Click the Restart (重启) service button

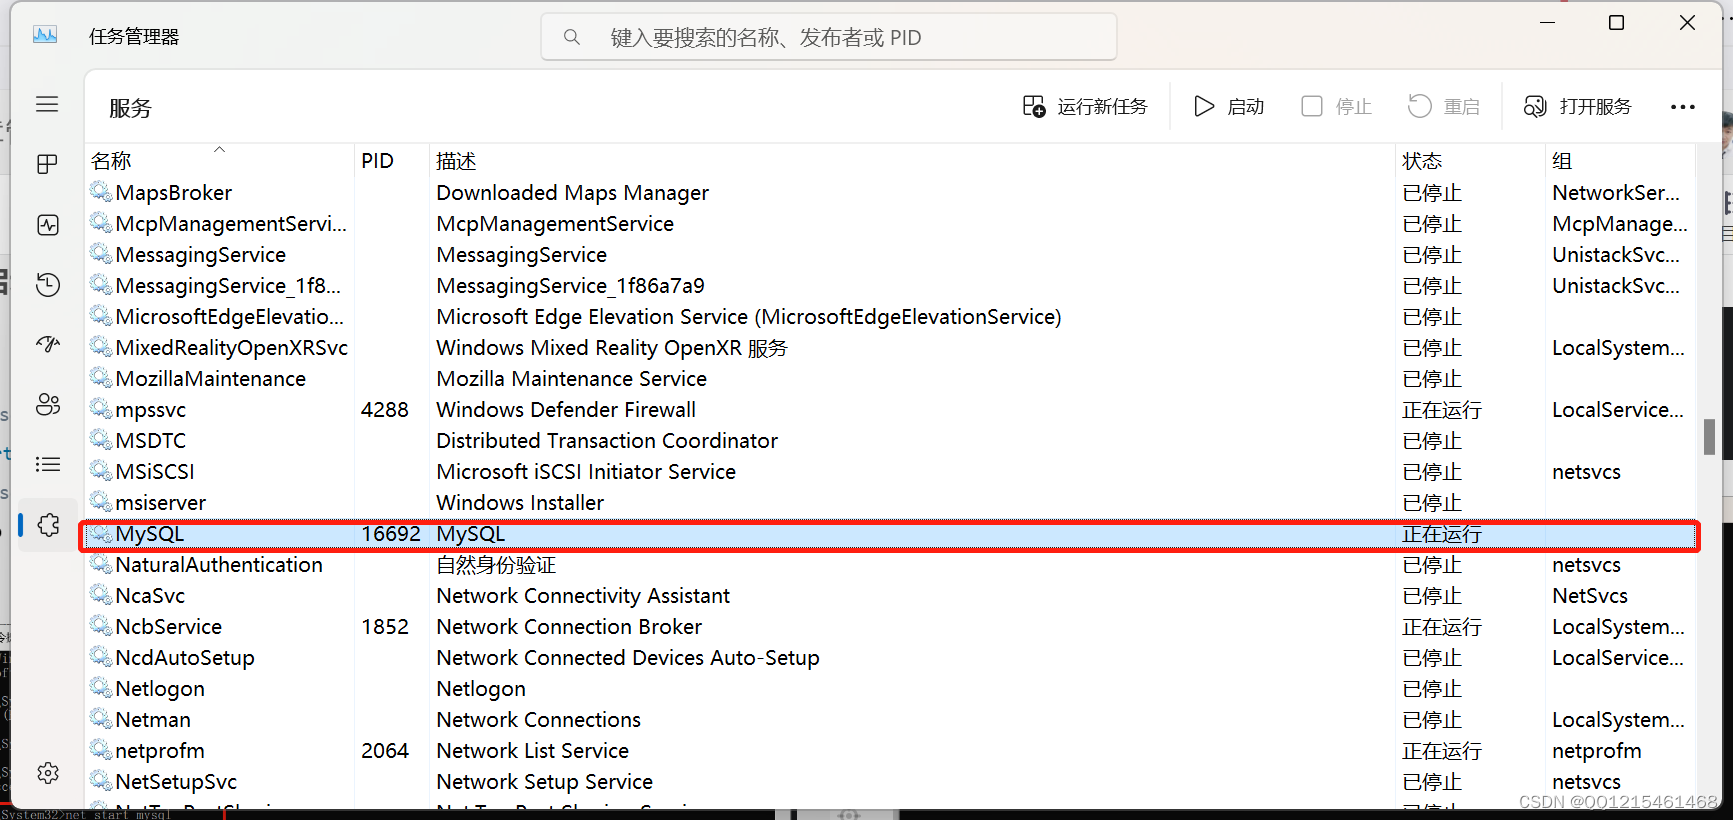coord(1443,107)
